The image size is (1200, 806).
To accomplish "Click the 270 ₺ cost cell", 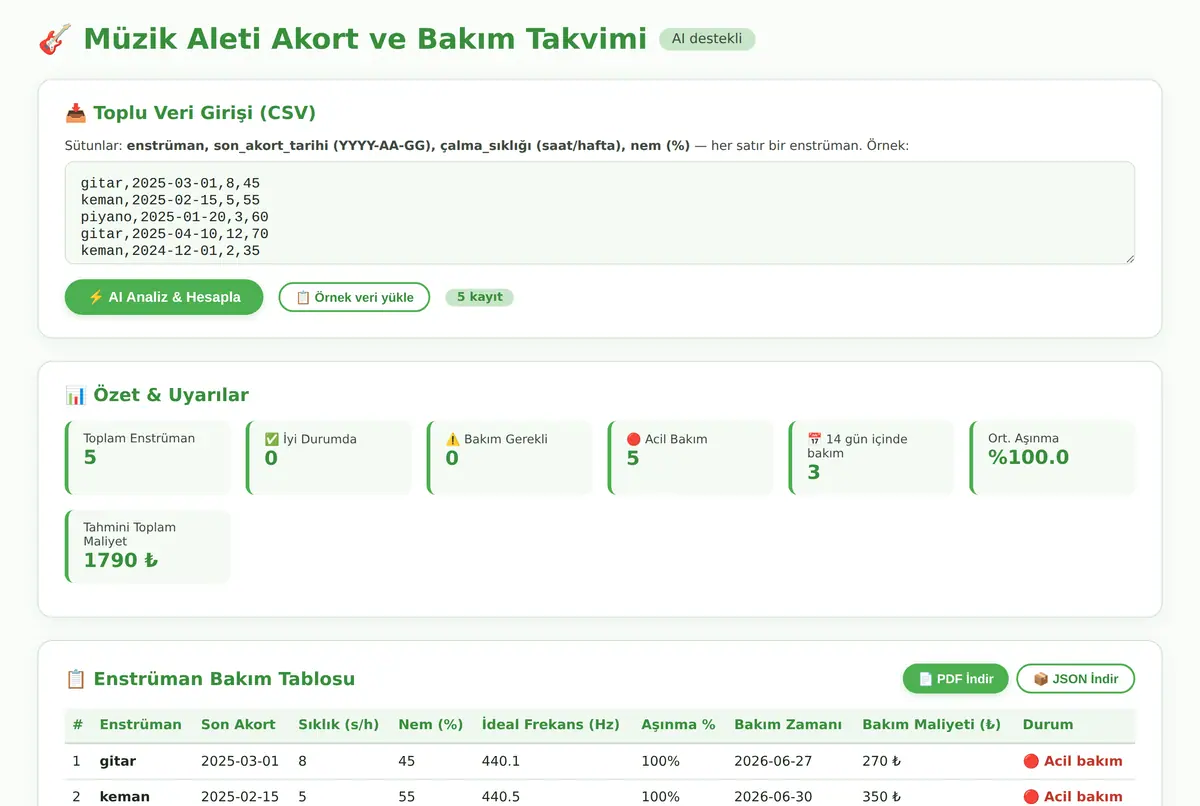I will [x=881, y=761].
